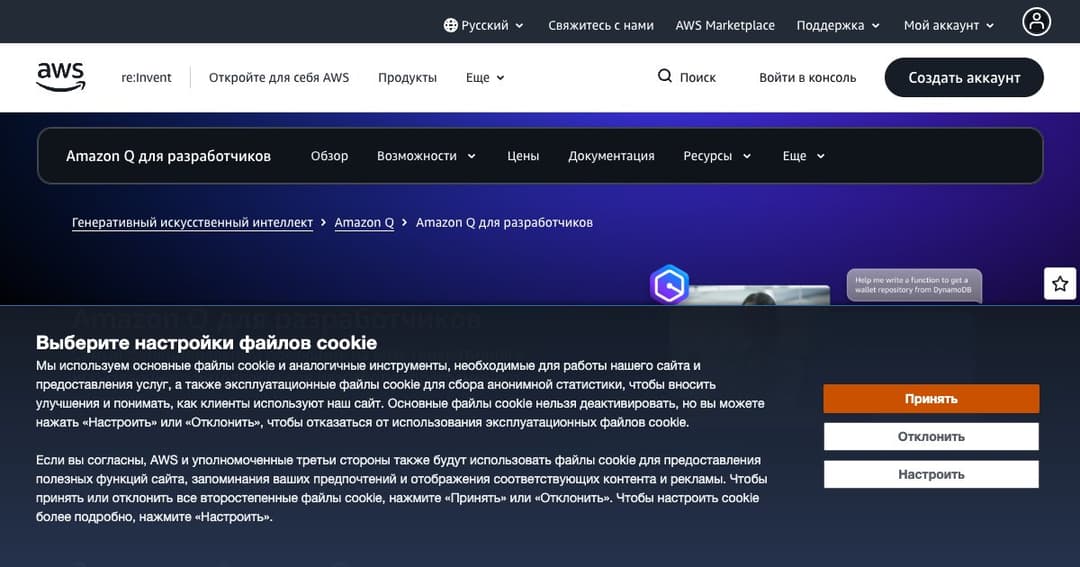The width and height of the screenshot is (1080, 567).
Task: Click the heading Выберите настройки файлов cookie
Action: [x=207, y=342]
